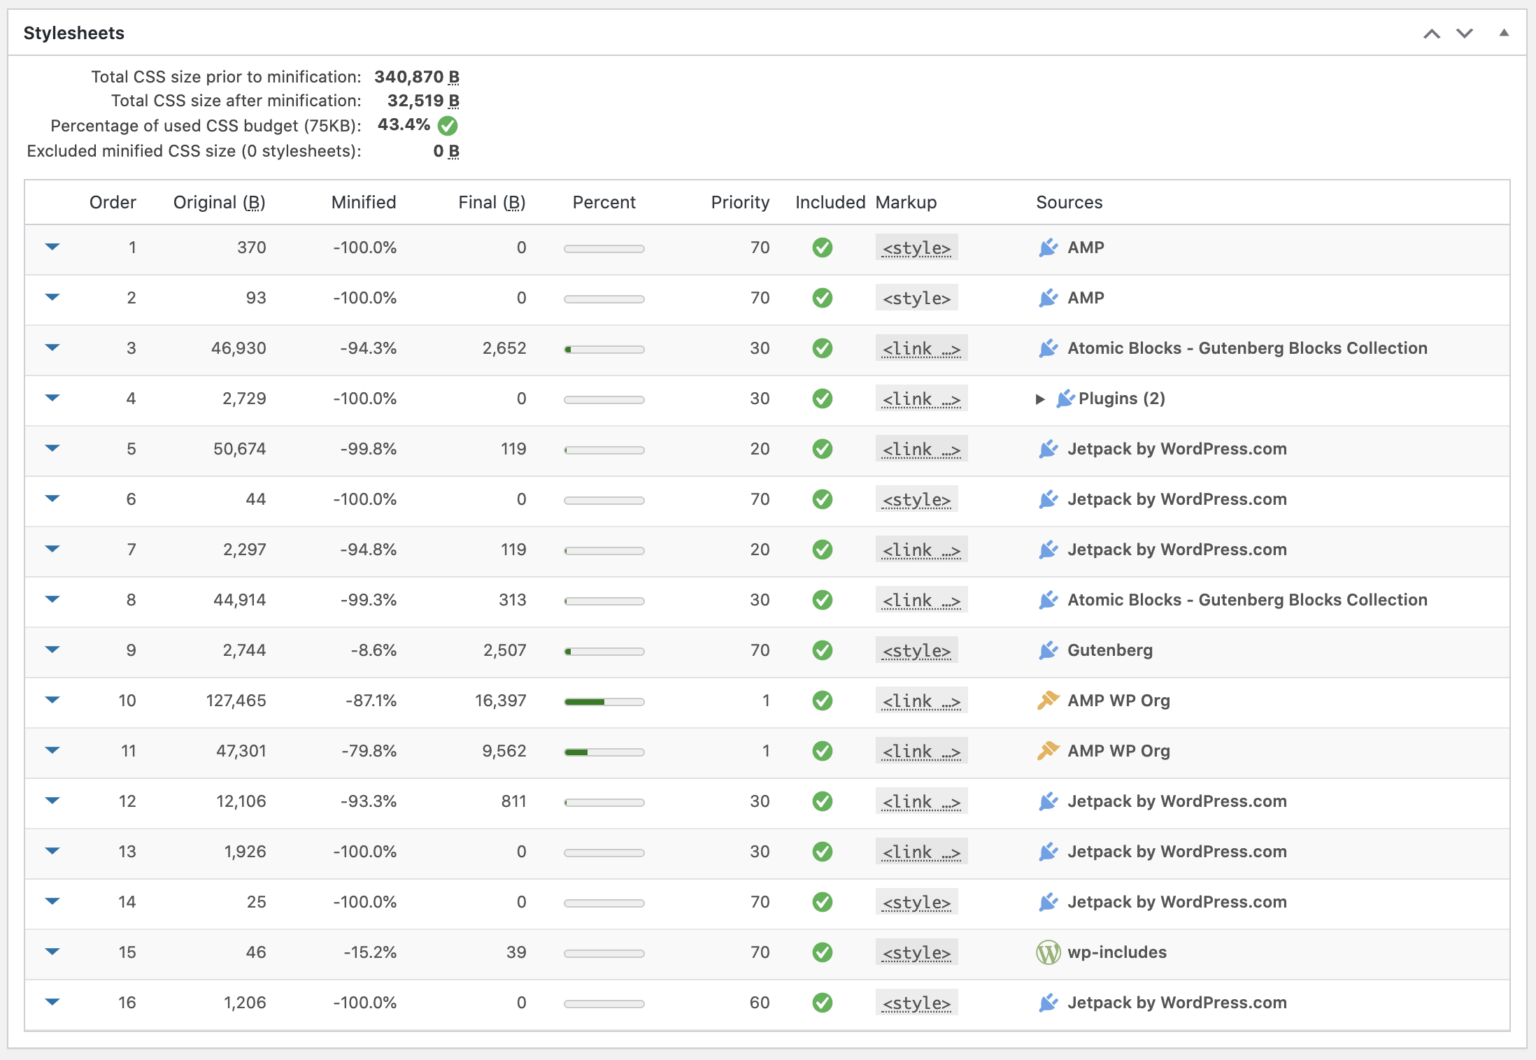Click the percent bar for row 10

coord(604,701)
